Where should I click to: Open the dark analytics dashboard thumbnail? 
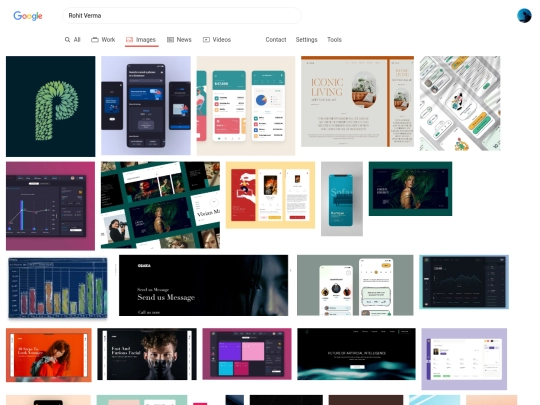click(464, 282)
